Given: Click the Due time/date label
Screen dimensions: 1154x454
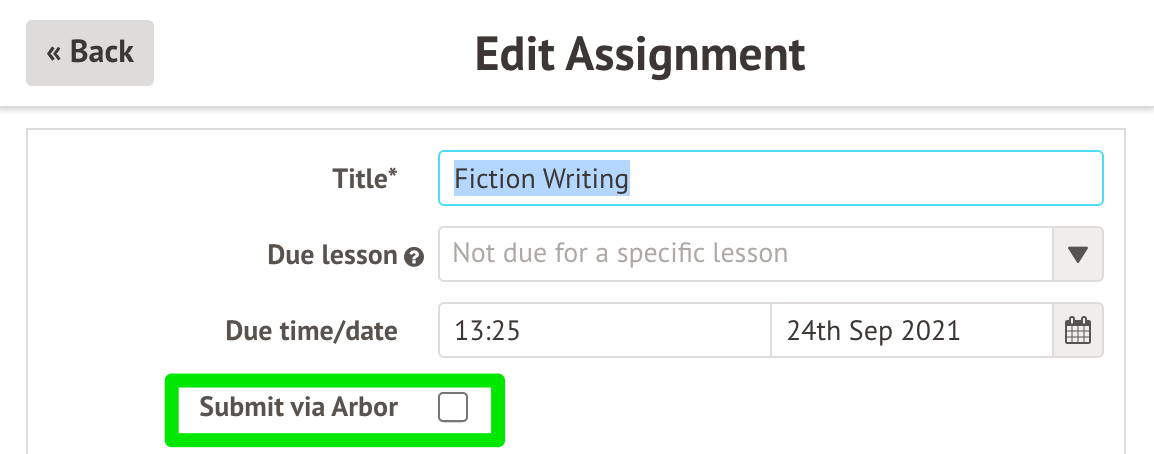Looking at the screenshot, I should click(x=311, y=330).
